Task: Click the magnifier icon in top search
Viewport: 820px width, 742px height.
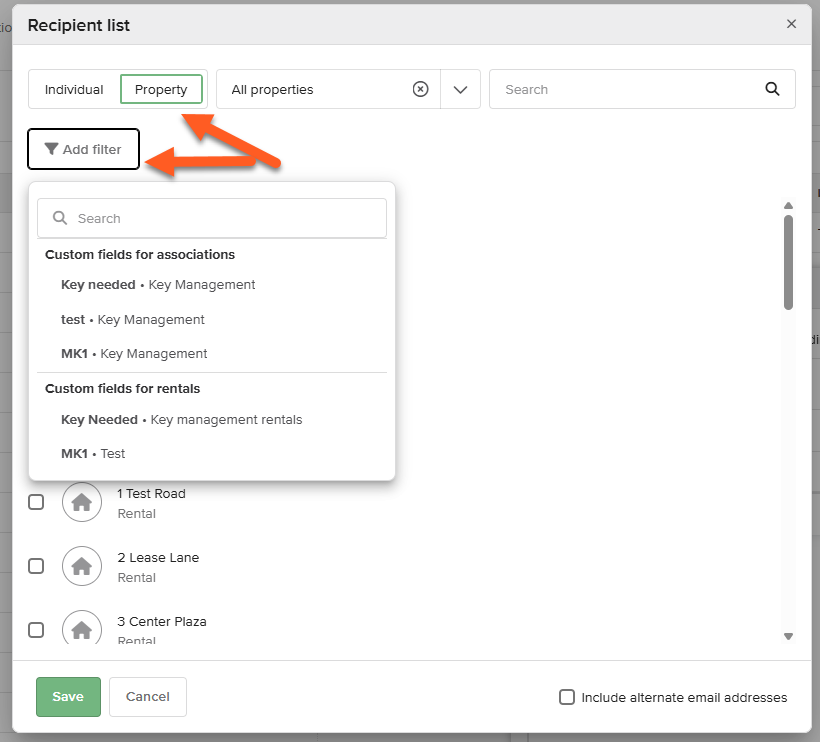Action: 772,89
